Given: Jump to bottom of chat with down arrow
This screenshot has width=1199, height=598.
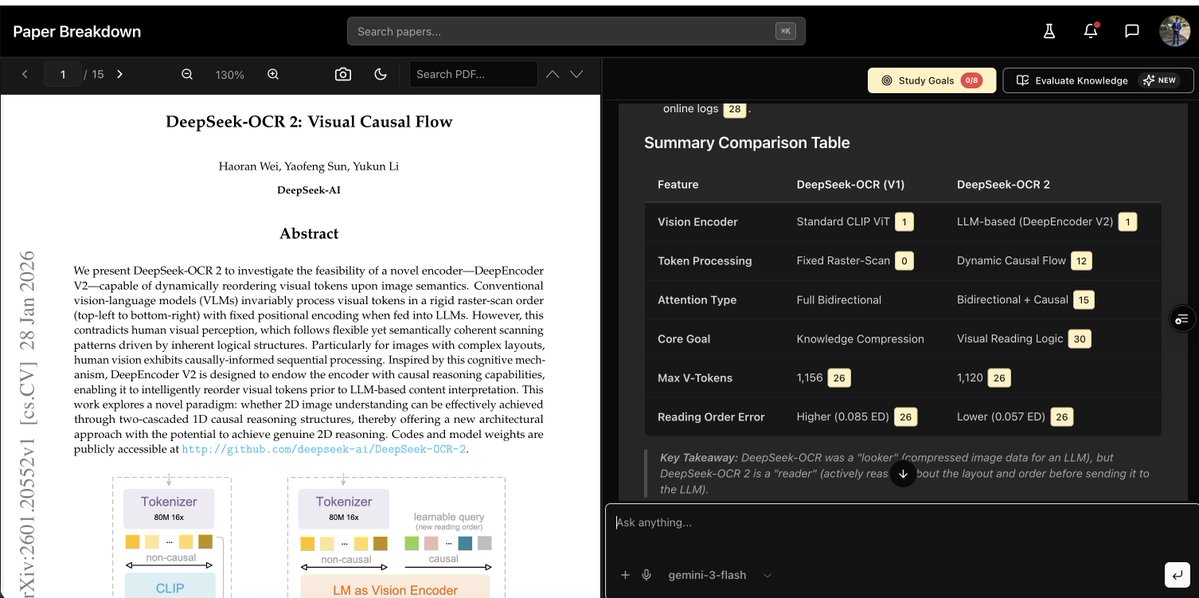Looking at the screenshot, I should [x=903, y=473].
